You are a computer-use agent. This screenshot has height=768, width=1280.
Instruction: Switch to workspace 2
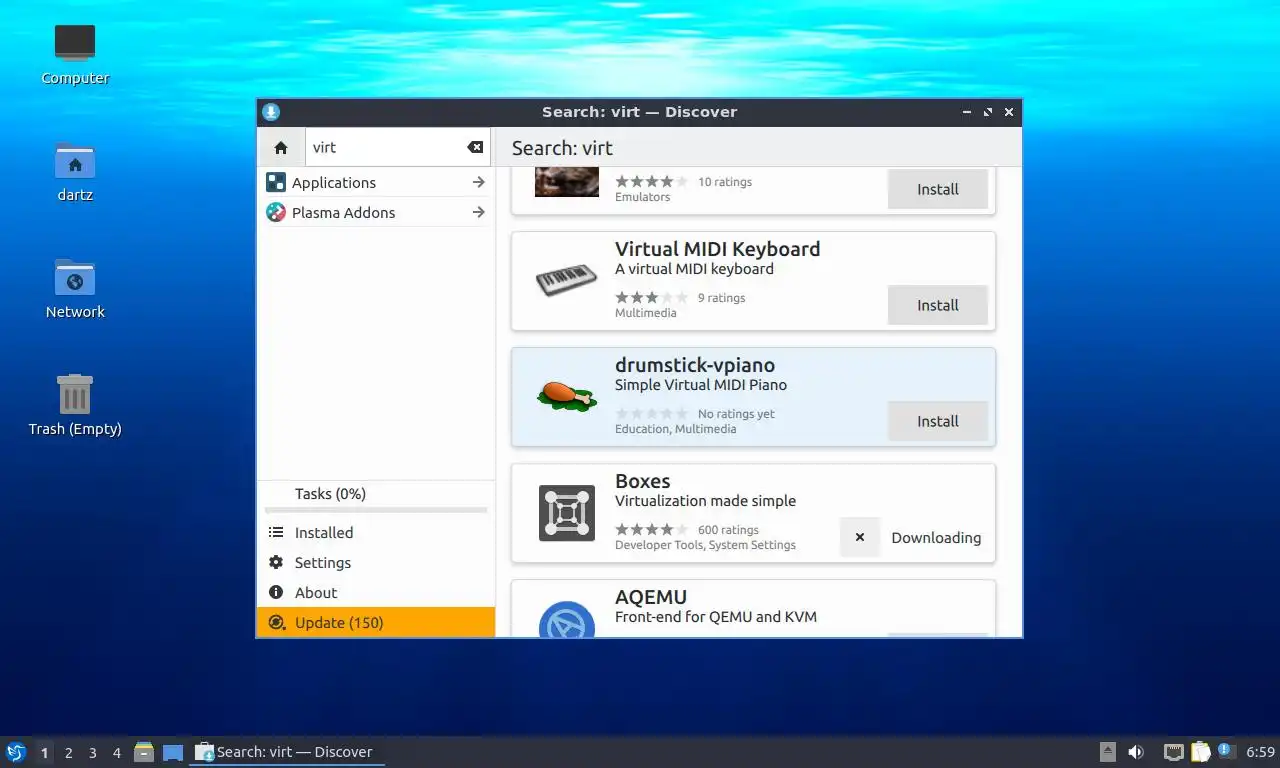pyautogui.click(x=68, y=753)
